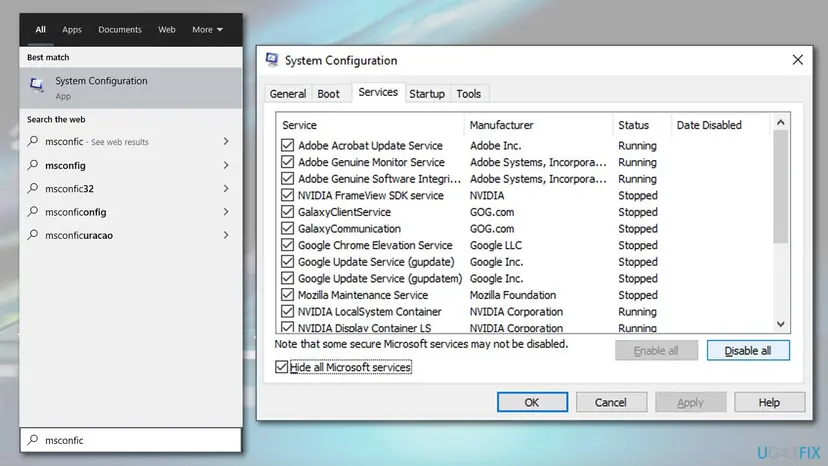
Task: Select the NVIDIA Corporation manufacturer cell for LocalSystem Container
Action: coord(516,312)
